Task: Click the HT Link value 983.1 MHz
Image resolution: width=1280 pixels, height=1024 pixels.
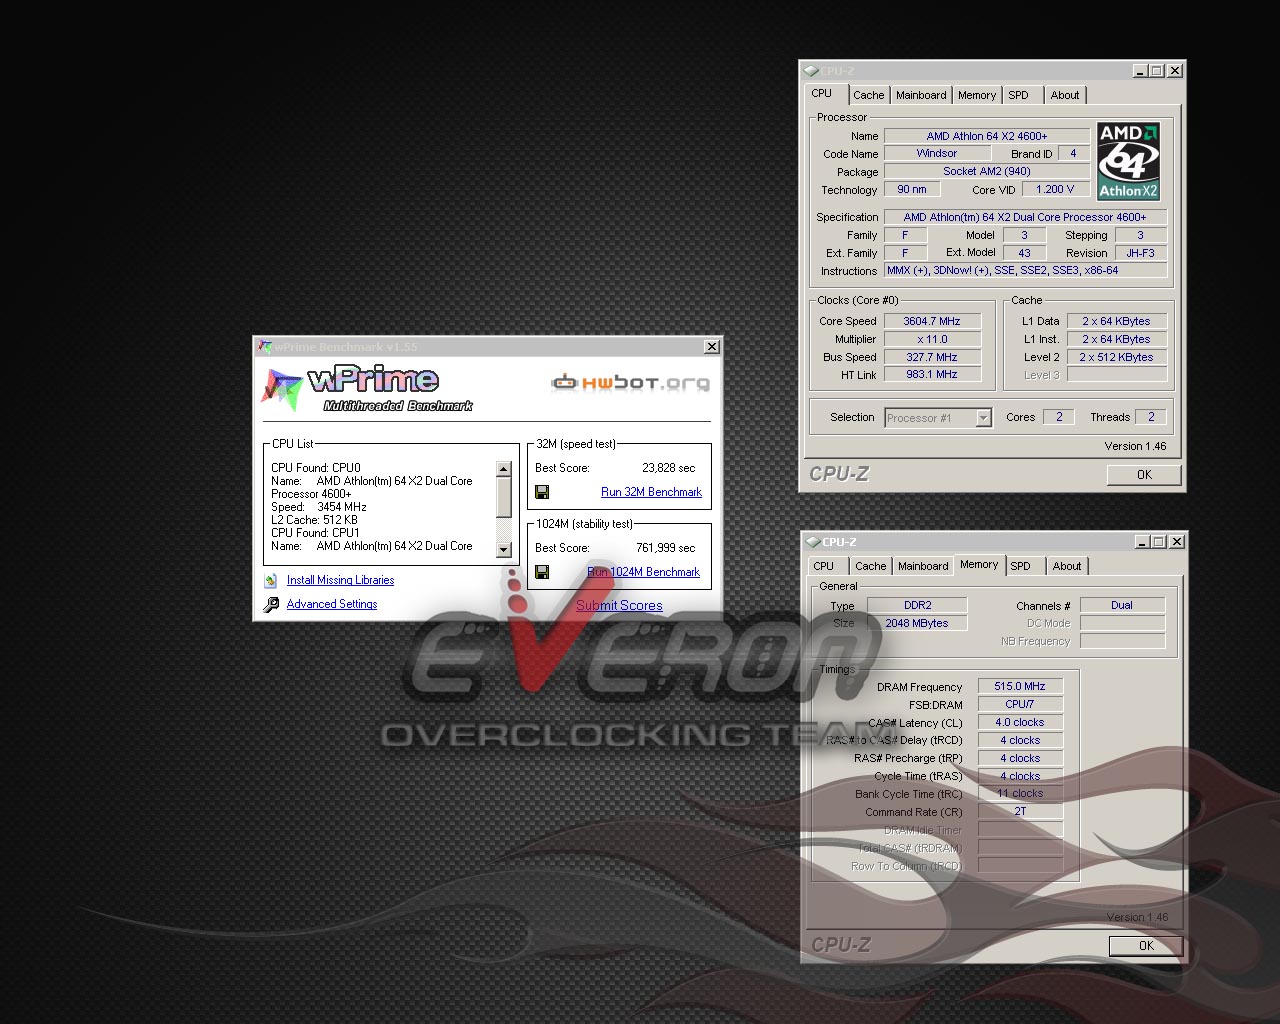Action: [932, 374]
